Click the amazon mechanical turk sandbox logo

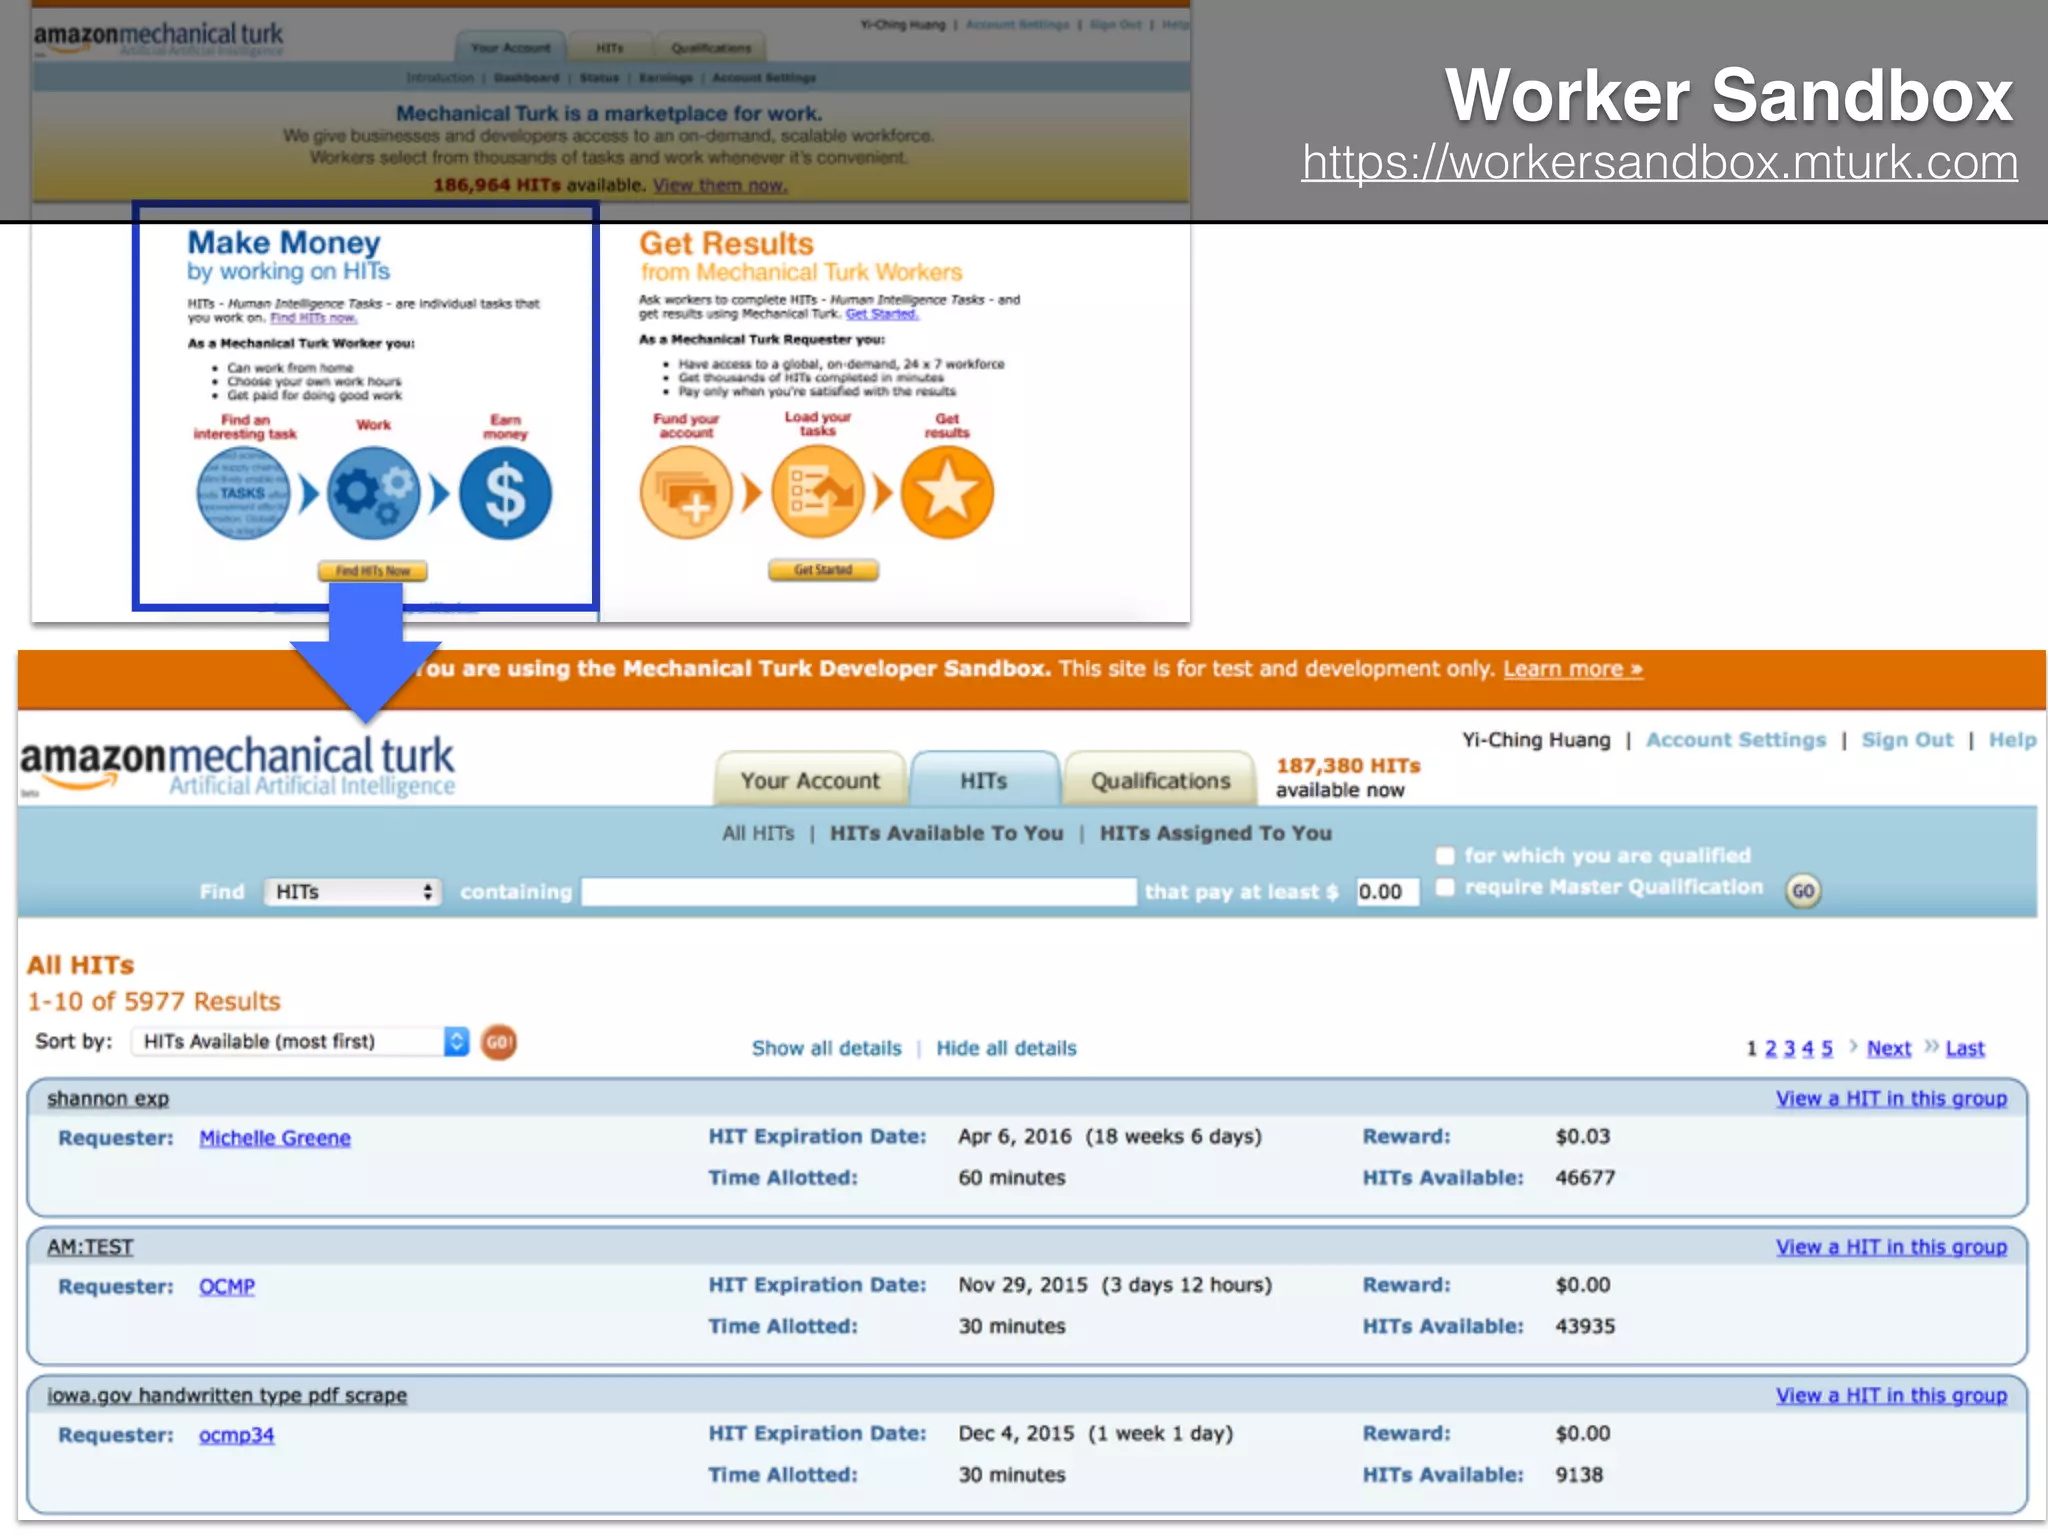click(x=237, y=766)
